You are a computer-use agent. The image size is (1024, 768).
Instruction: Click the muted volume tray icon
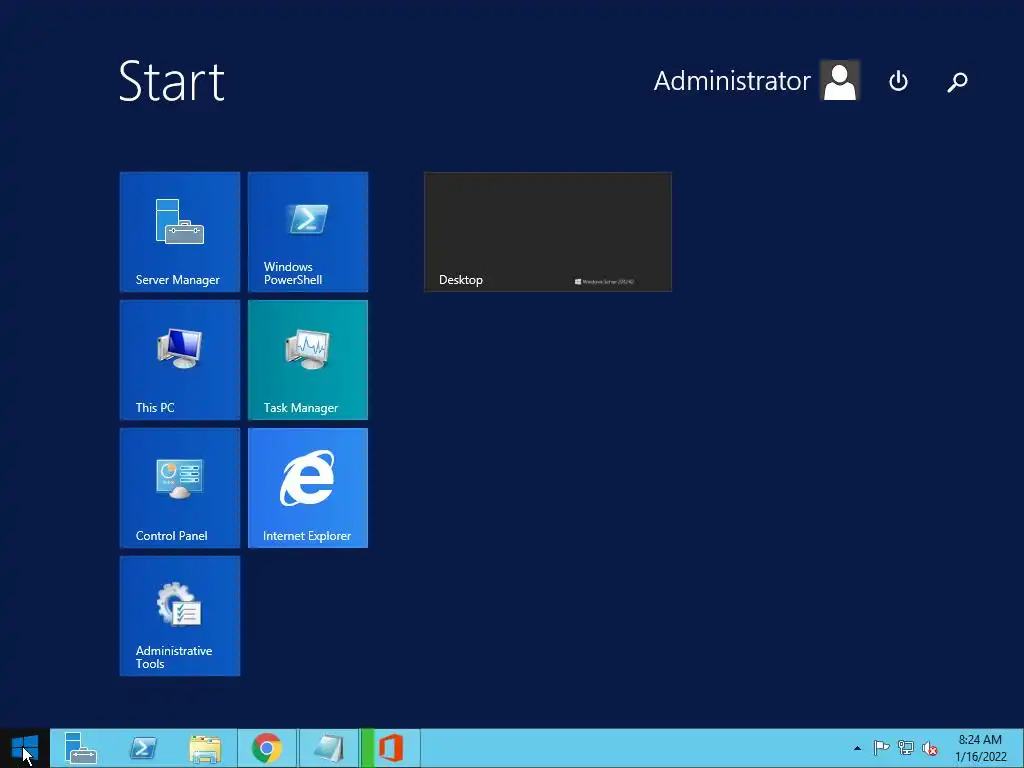click(930, 748)
